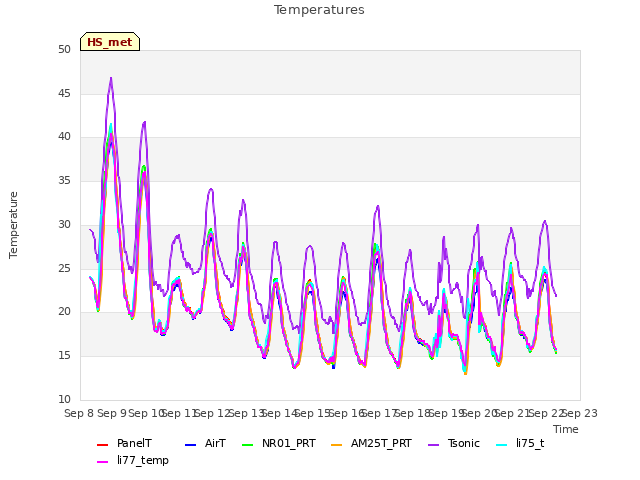
Task: Click the 20 y-axis tick label
Action: click(x=64, y=311)
